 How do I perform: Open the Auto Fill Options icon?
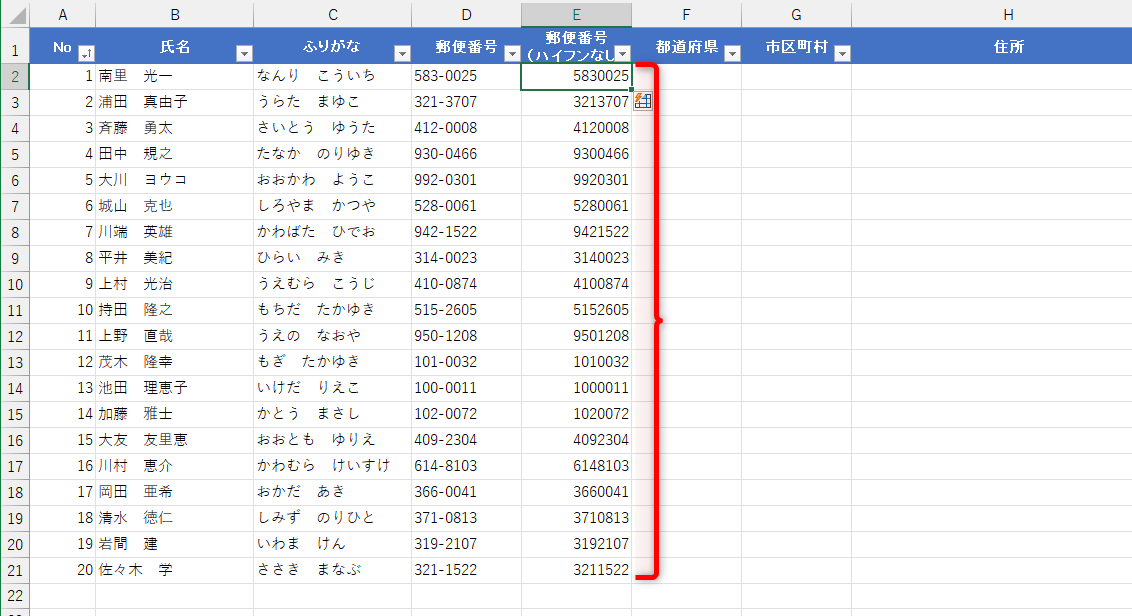(x=643, y=101)
